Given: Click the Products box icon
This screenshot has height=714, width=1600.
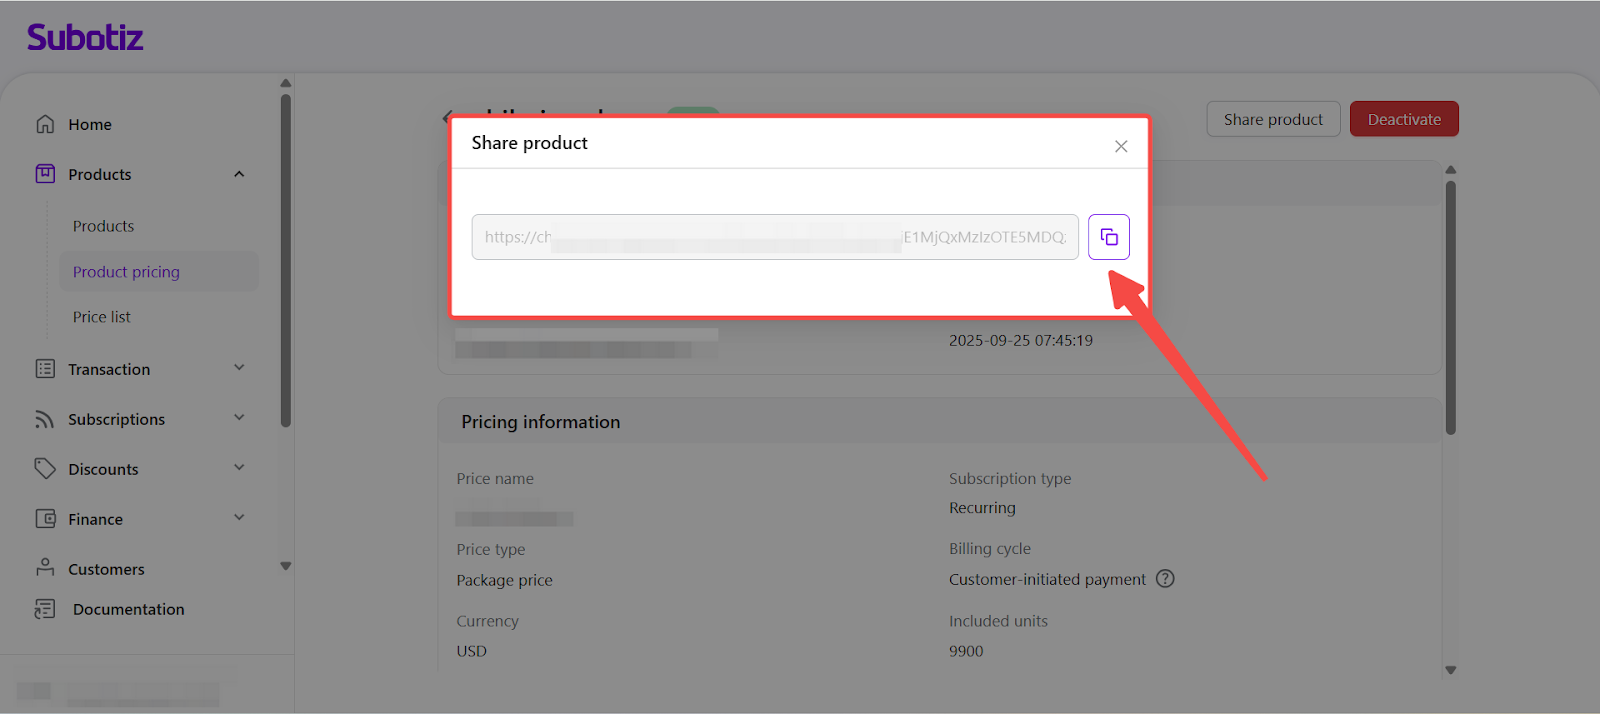Looking at the screenshot, I should click(x=45, y=174).
